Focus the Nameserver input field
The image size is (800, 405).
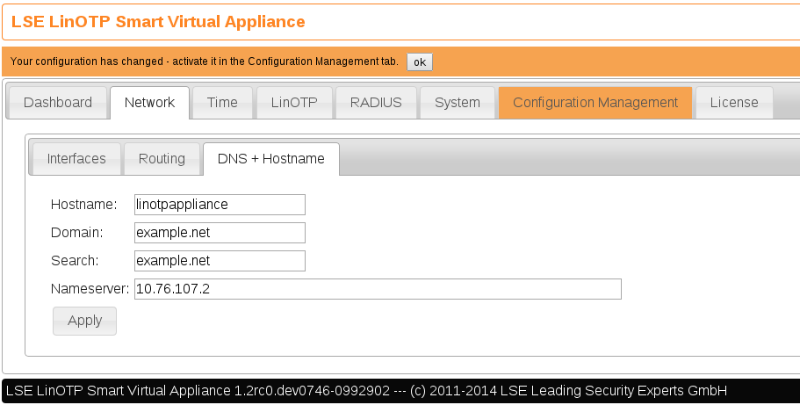click(378, 289)
